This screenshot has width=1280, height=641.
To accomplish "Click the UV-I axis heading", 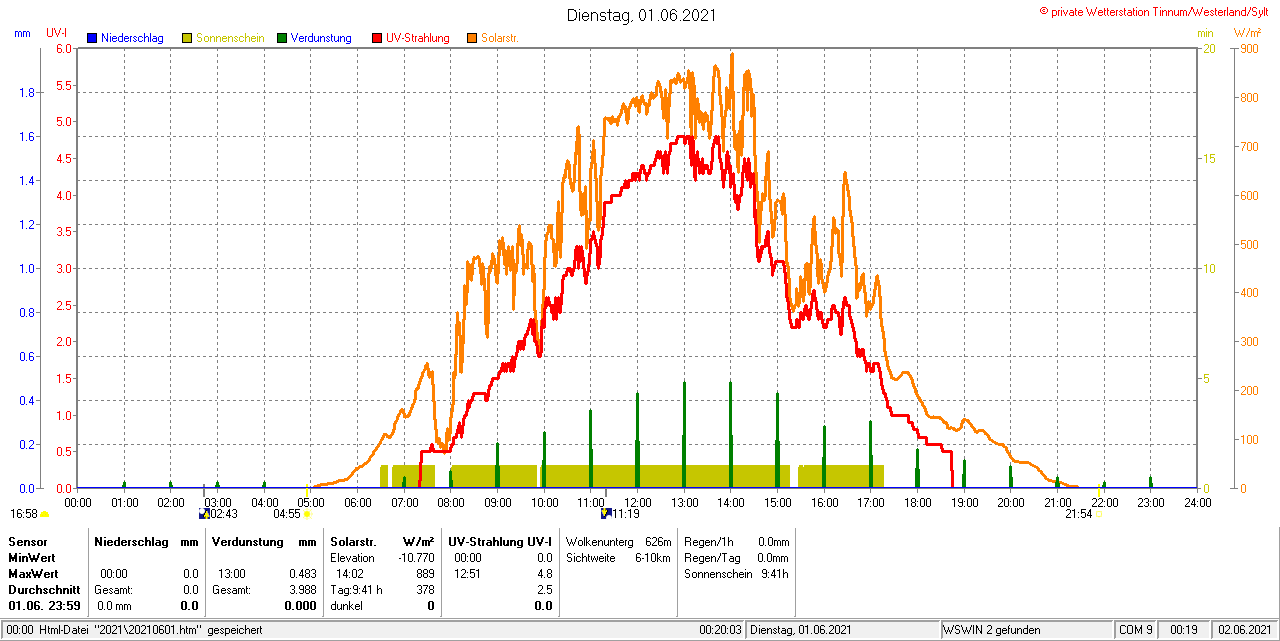I will 57,33.
